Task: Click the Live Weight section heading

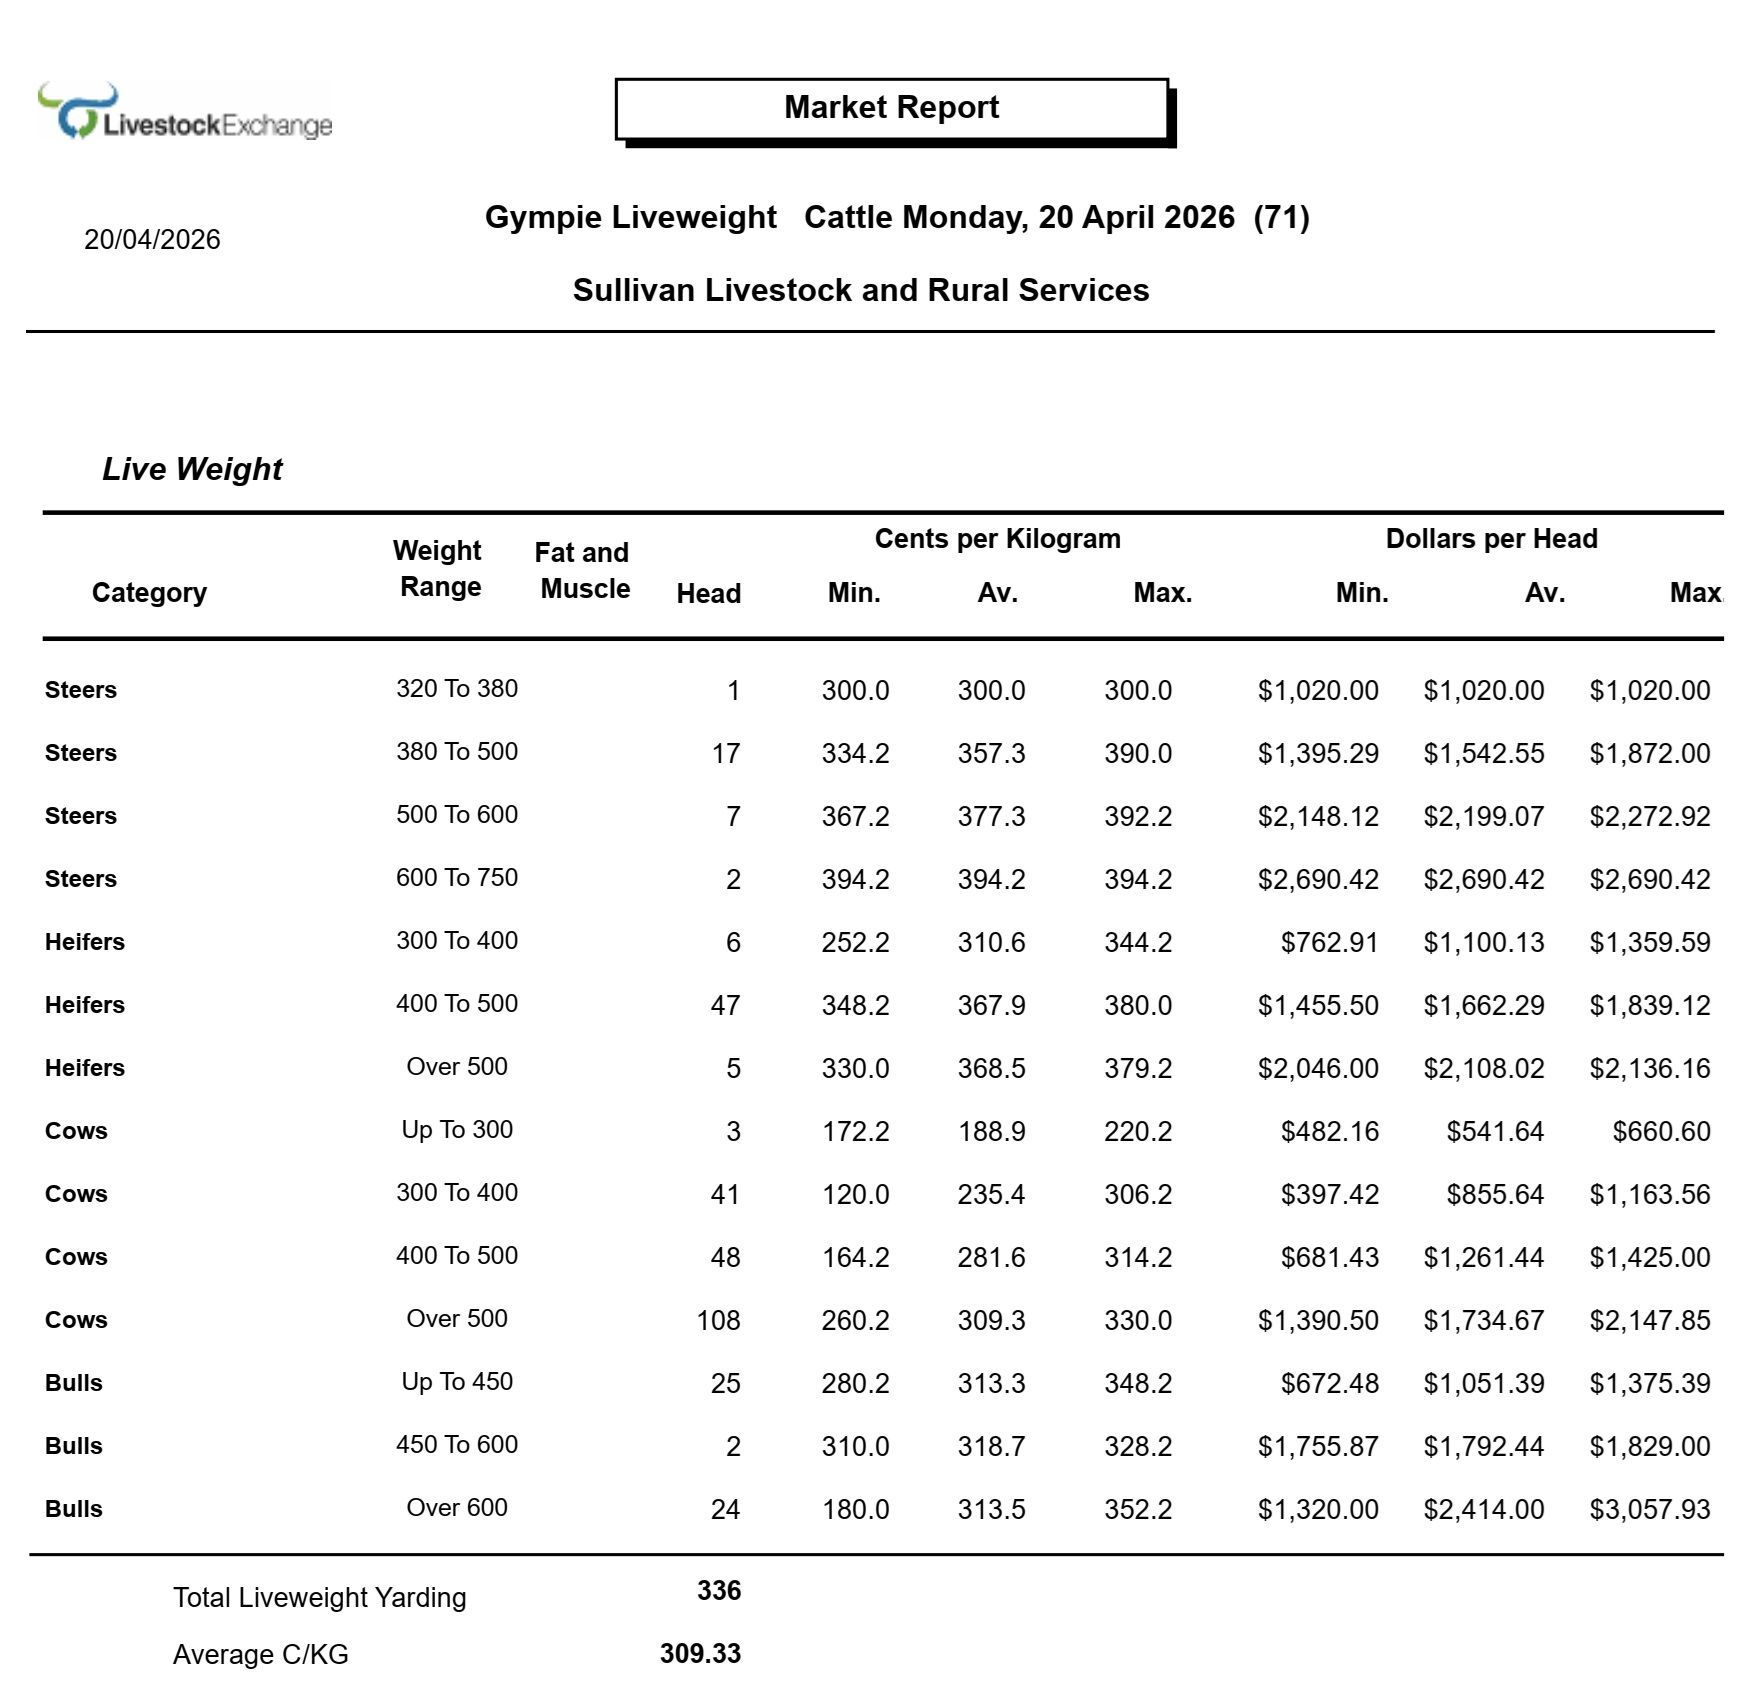Action: point(192,469)
